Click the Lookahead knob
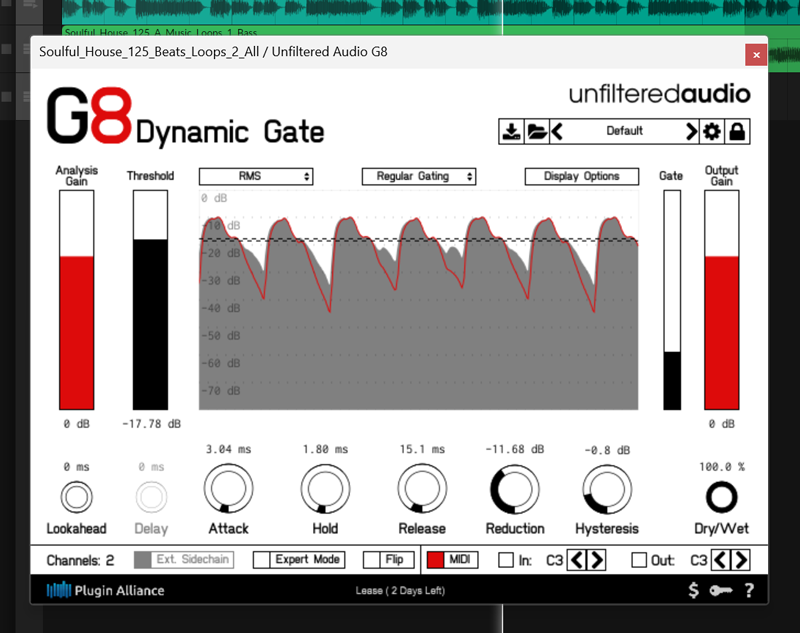800x633 pixels. [77, 497]
